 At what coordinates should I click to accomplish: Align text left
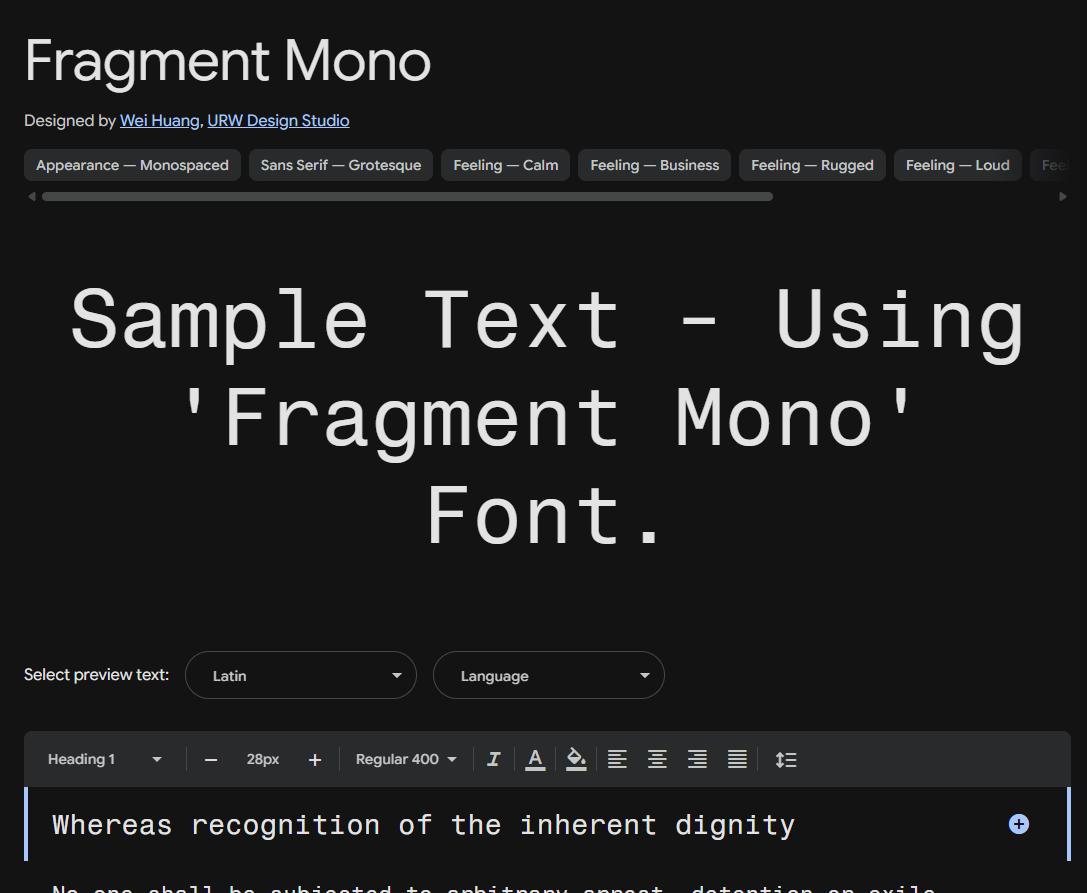click(617, 759)
